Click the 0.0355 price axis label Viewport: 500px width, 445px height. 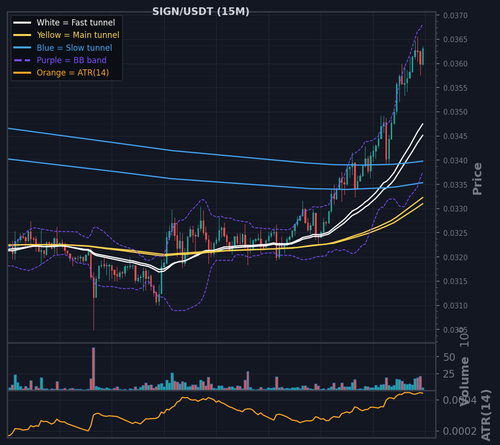coord(455,88)
